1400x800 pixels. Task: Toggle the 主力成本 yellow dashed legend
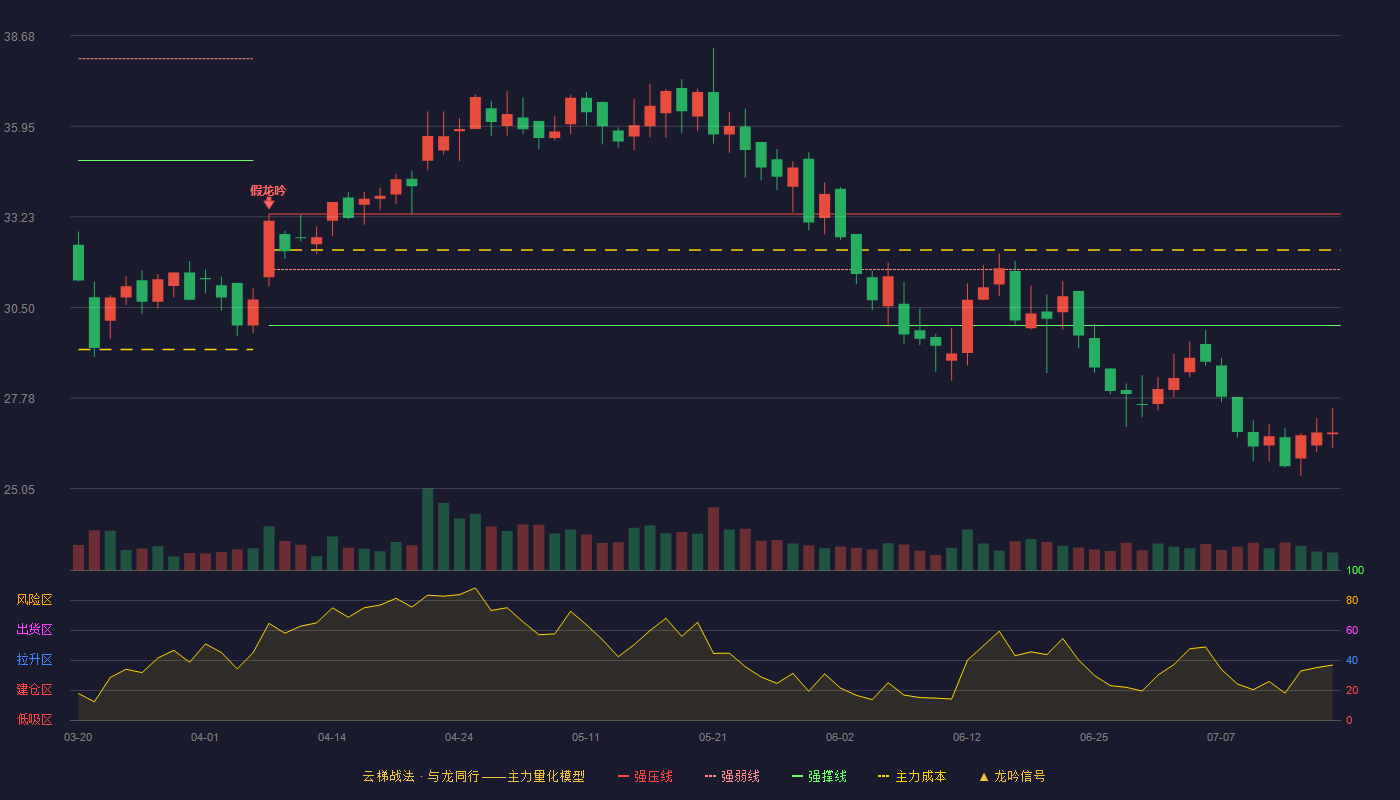coord(911,776)
